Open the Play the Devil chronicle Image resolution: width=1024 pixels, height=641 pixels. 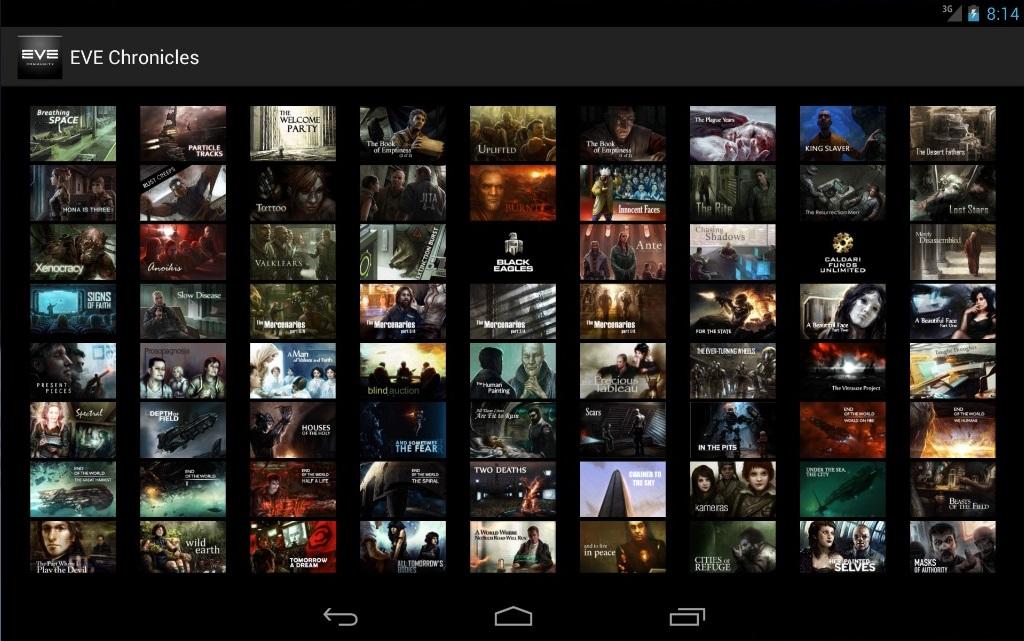point(73,548)
